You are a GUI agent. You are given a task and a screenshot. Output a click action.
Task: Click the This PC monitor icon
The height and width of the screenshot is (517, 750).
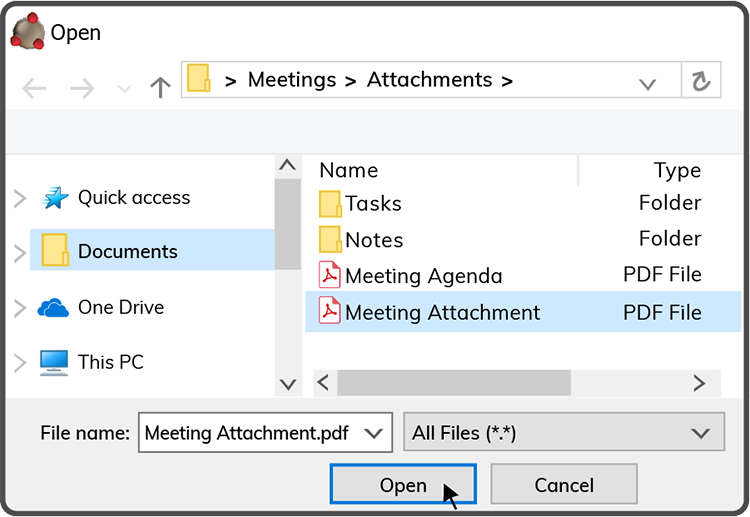pyautogui.click(x=54, y=362)
